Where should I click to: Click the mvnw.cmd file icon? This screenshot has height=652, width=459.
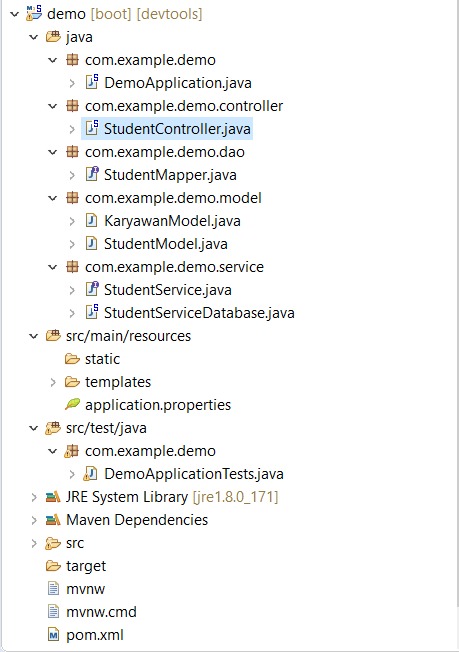[54, 611]
